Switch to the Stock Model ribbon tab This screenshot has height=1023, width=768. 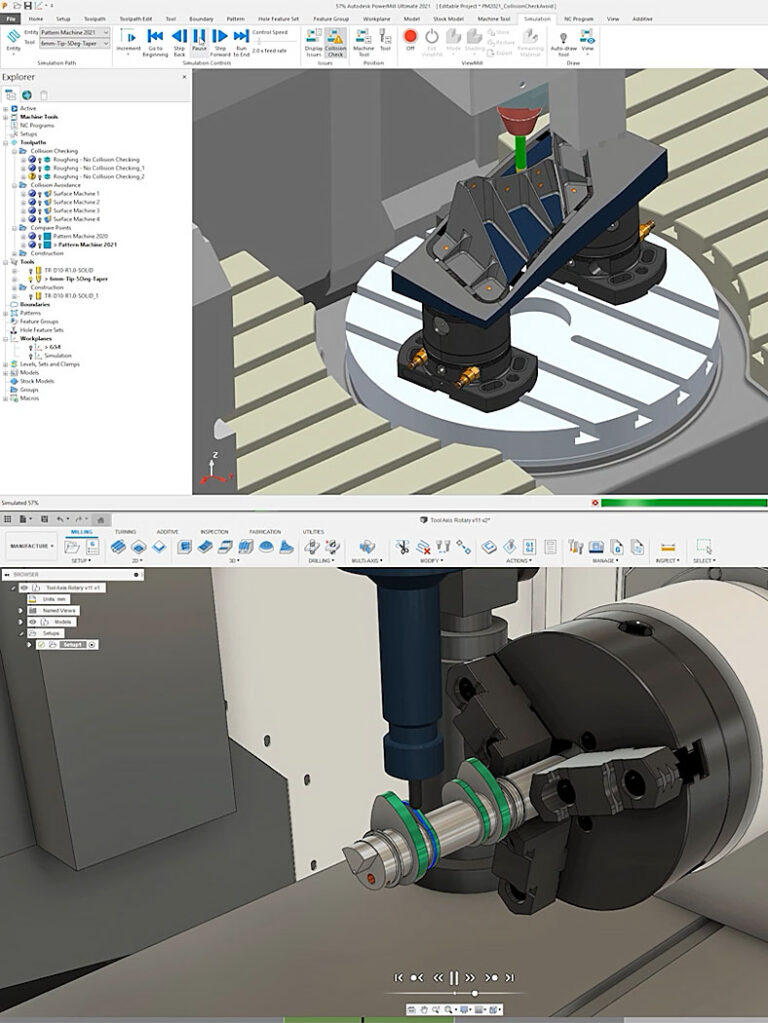pyautogui.click(x=448, y=19)
